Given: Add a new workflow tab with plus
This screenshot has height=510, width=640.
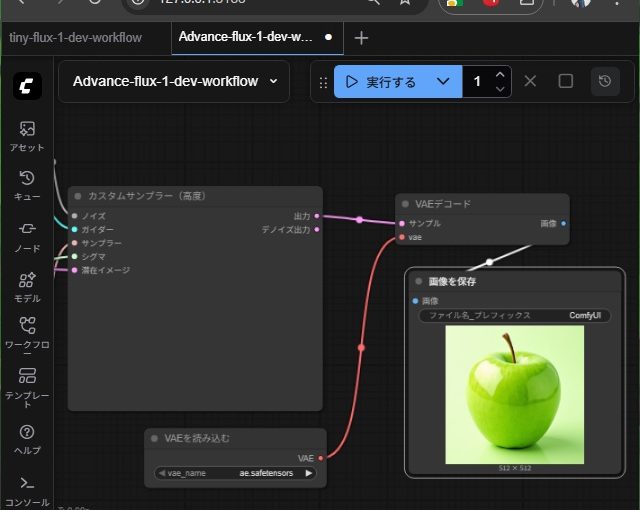Looking at the screenshot, I should pyautogui.click(x=361, y=38).
